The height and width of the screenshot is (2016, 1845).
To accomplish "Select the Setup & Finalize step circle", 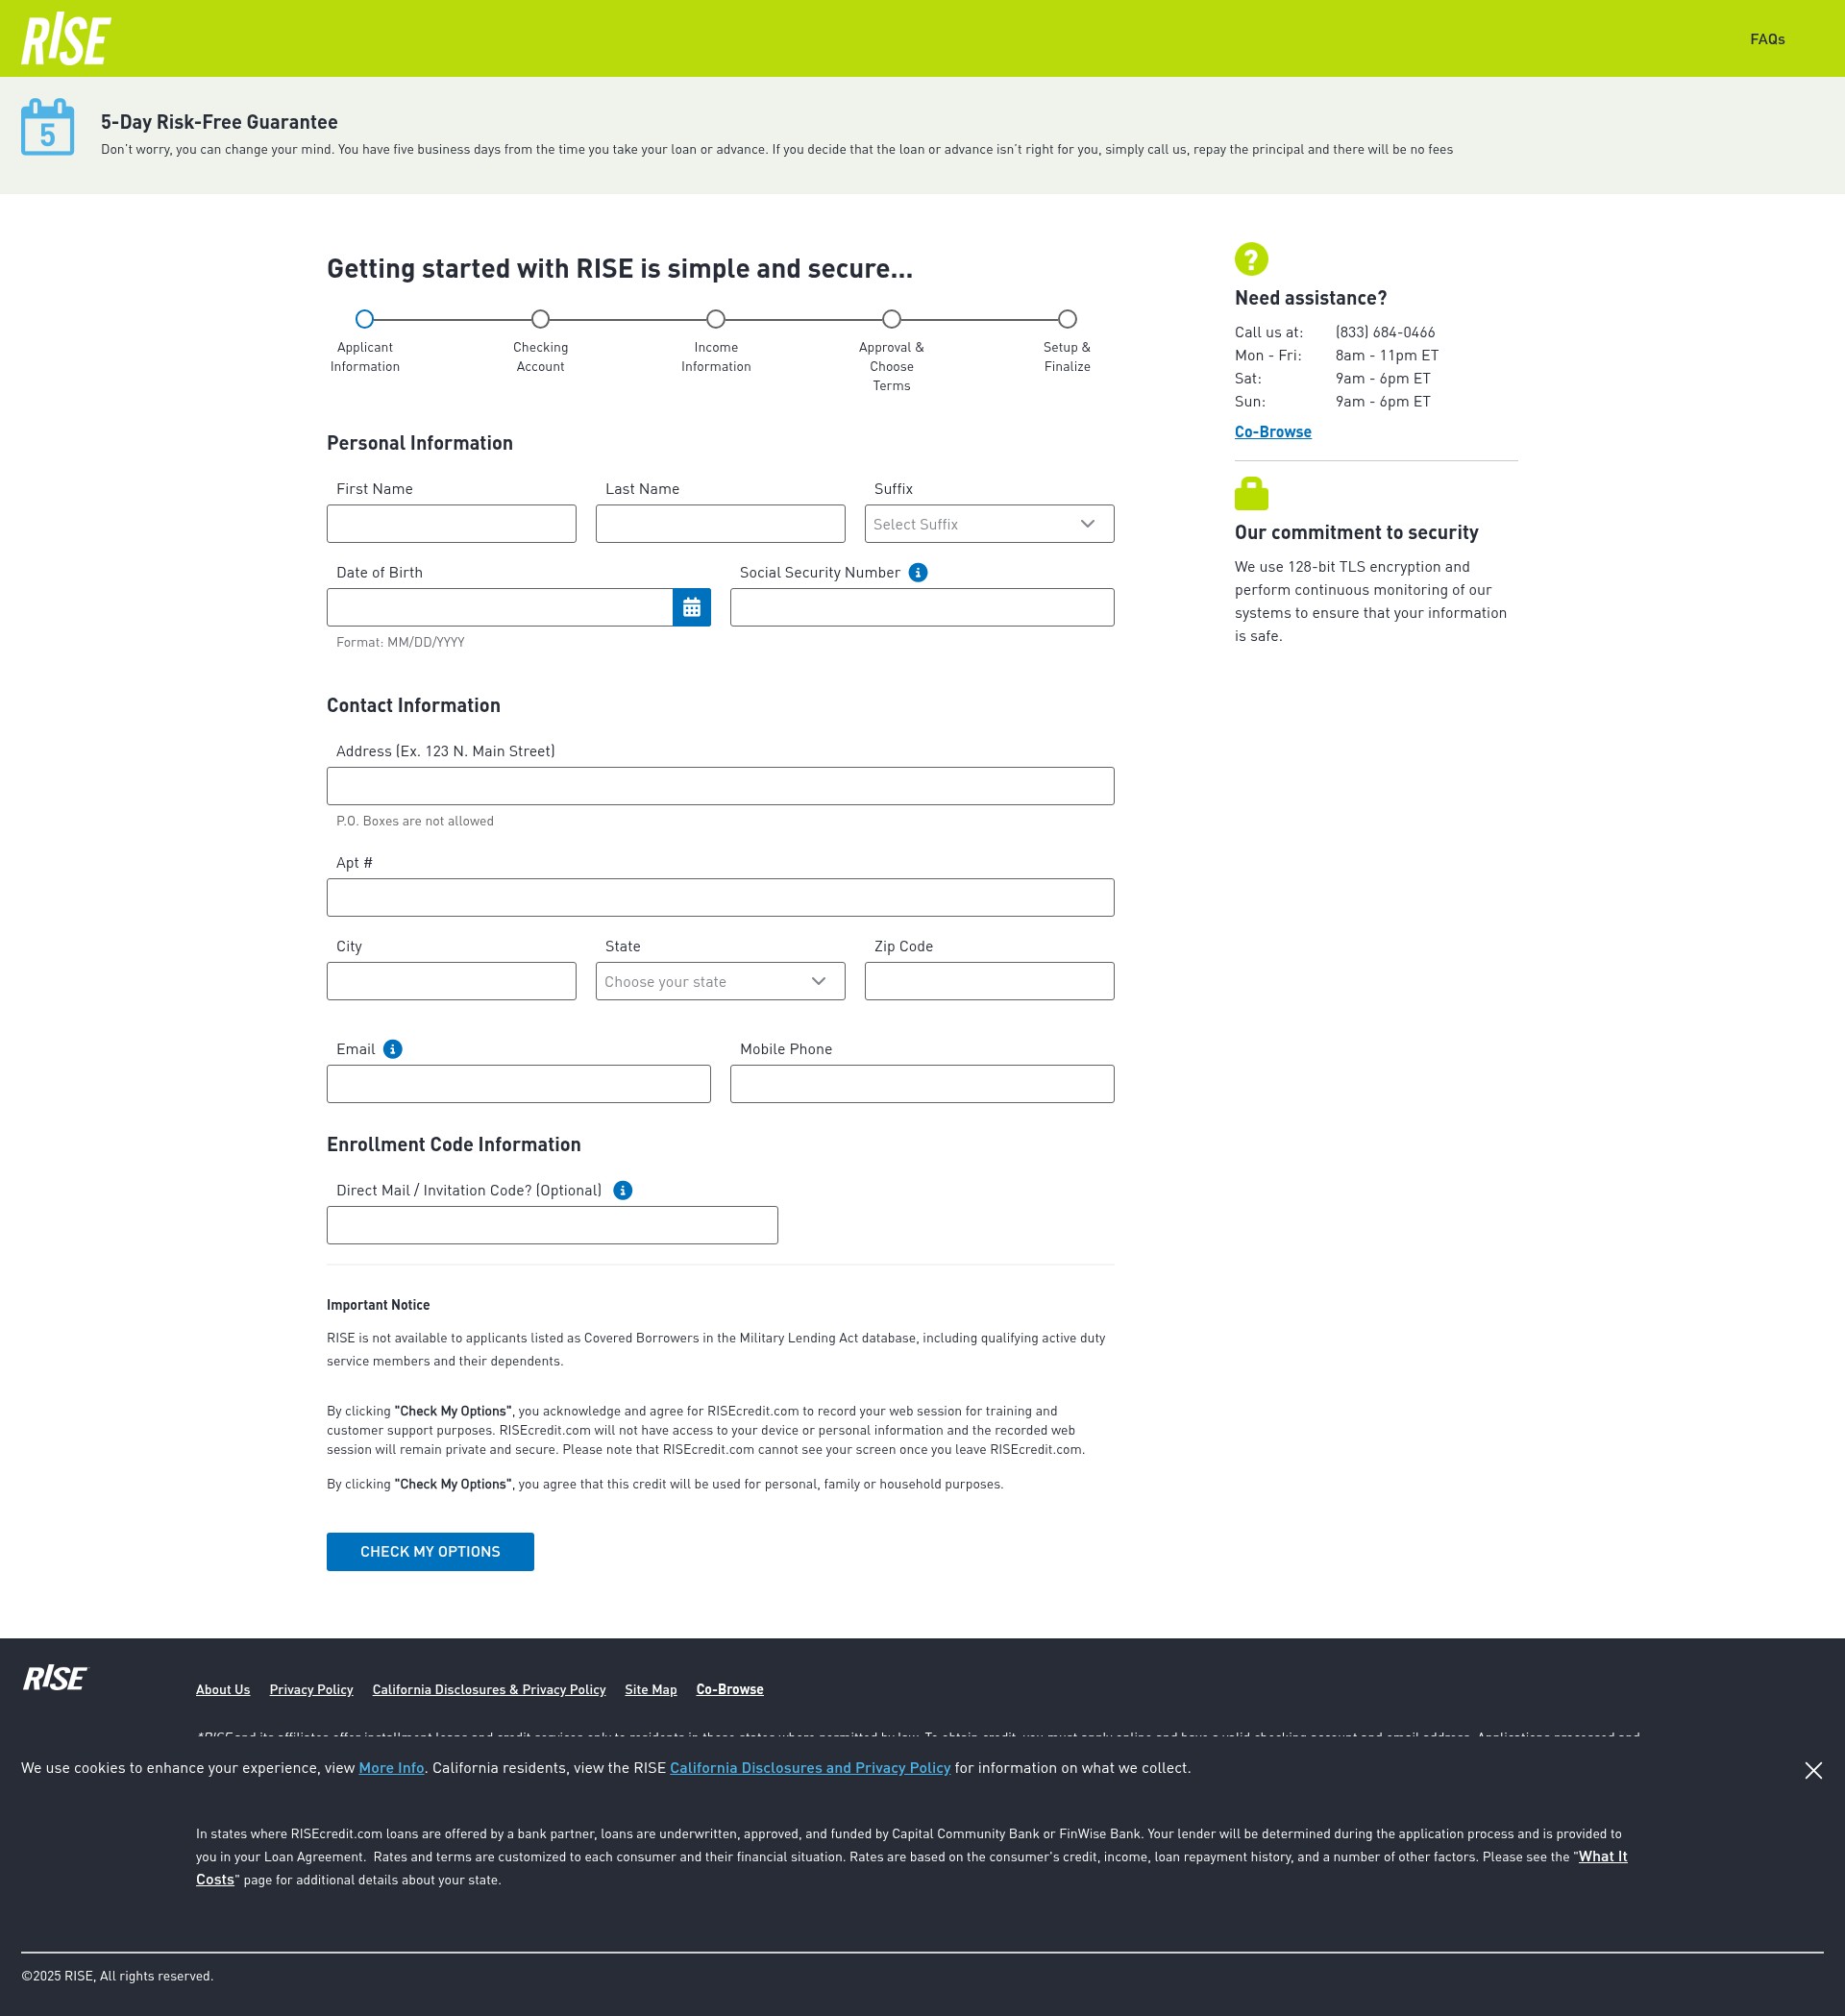I will (1067, 319).
